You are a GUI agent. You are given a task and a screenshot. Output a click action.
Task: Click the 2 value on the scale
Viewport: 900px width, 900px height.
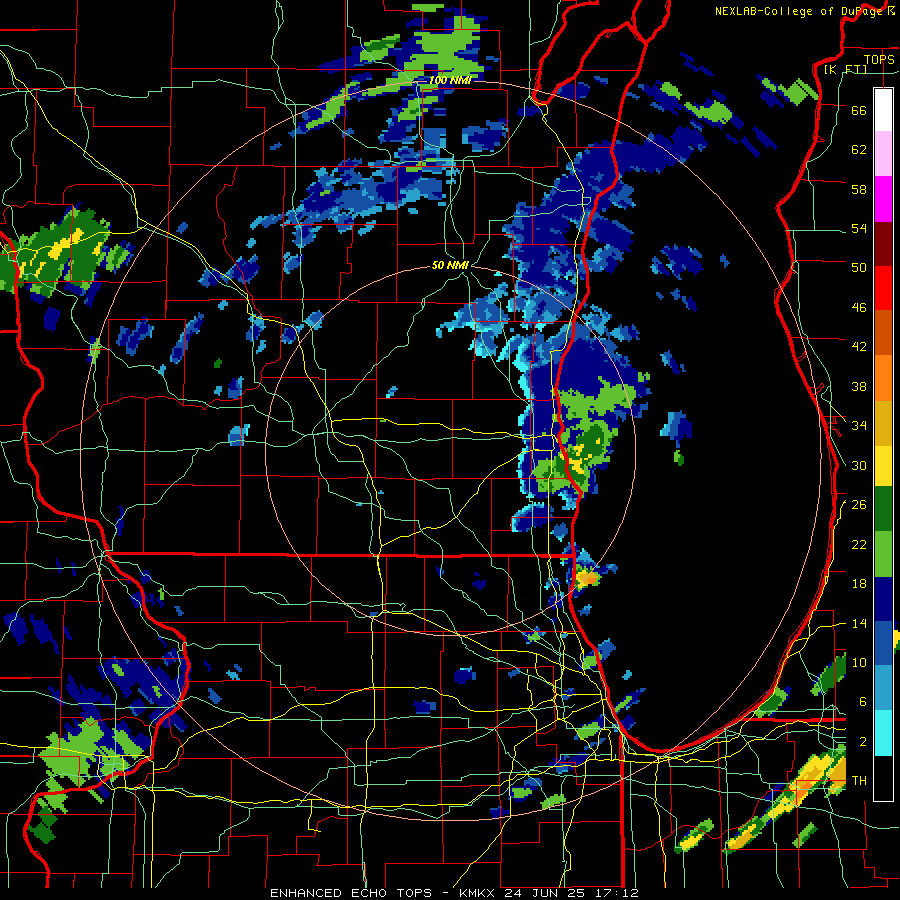863,741
